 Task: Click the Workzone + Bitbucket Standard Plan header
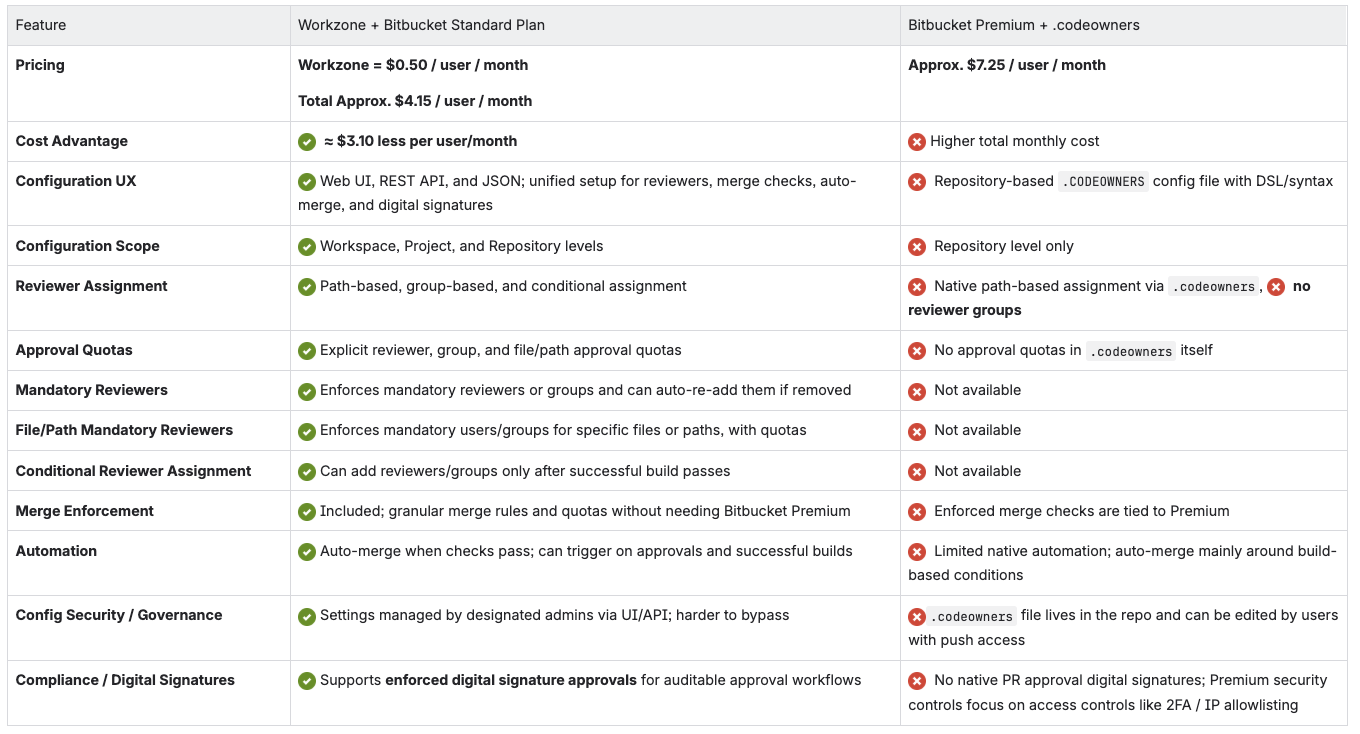pos(421,25)
